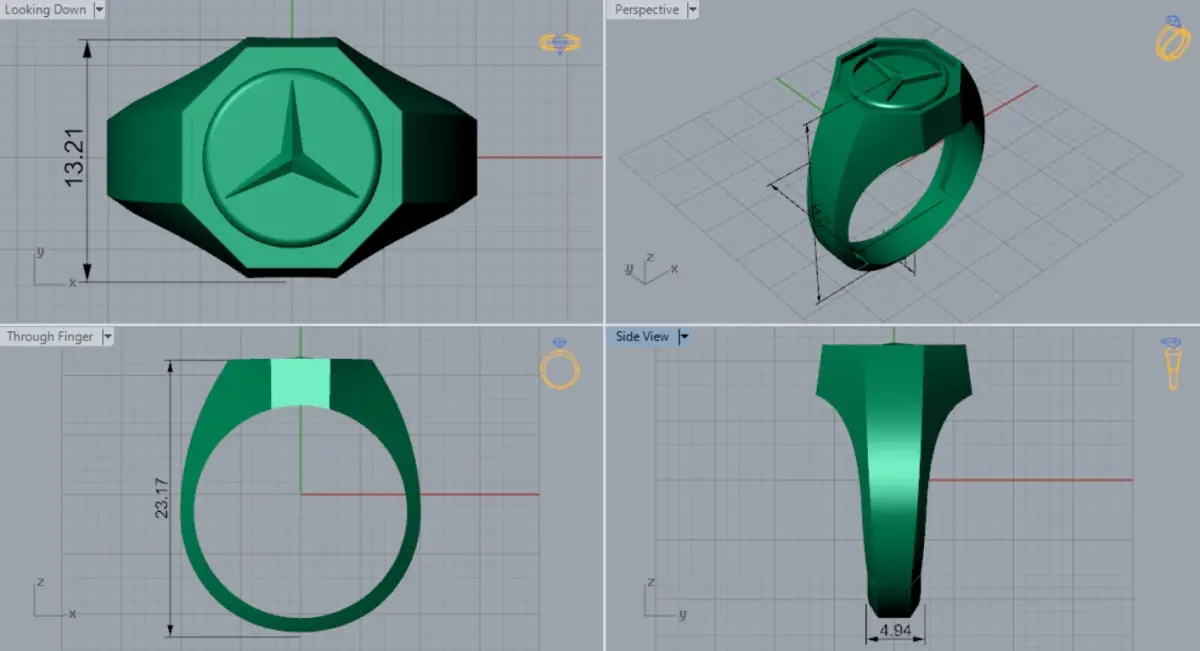Image resolution: width=1200 pixels, height=651 pixels.
Task: Click the Perspective viewport title
Action: [x=646, y=10]
